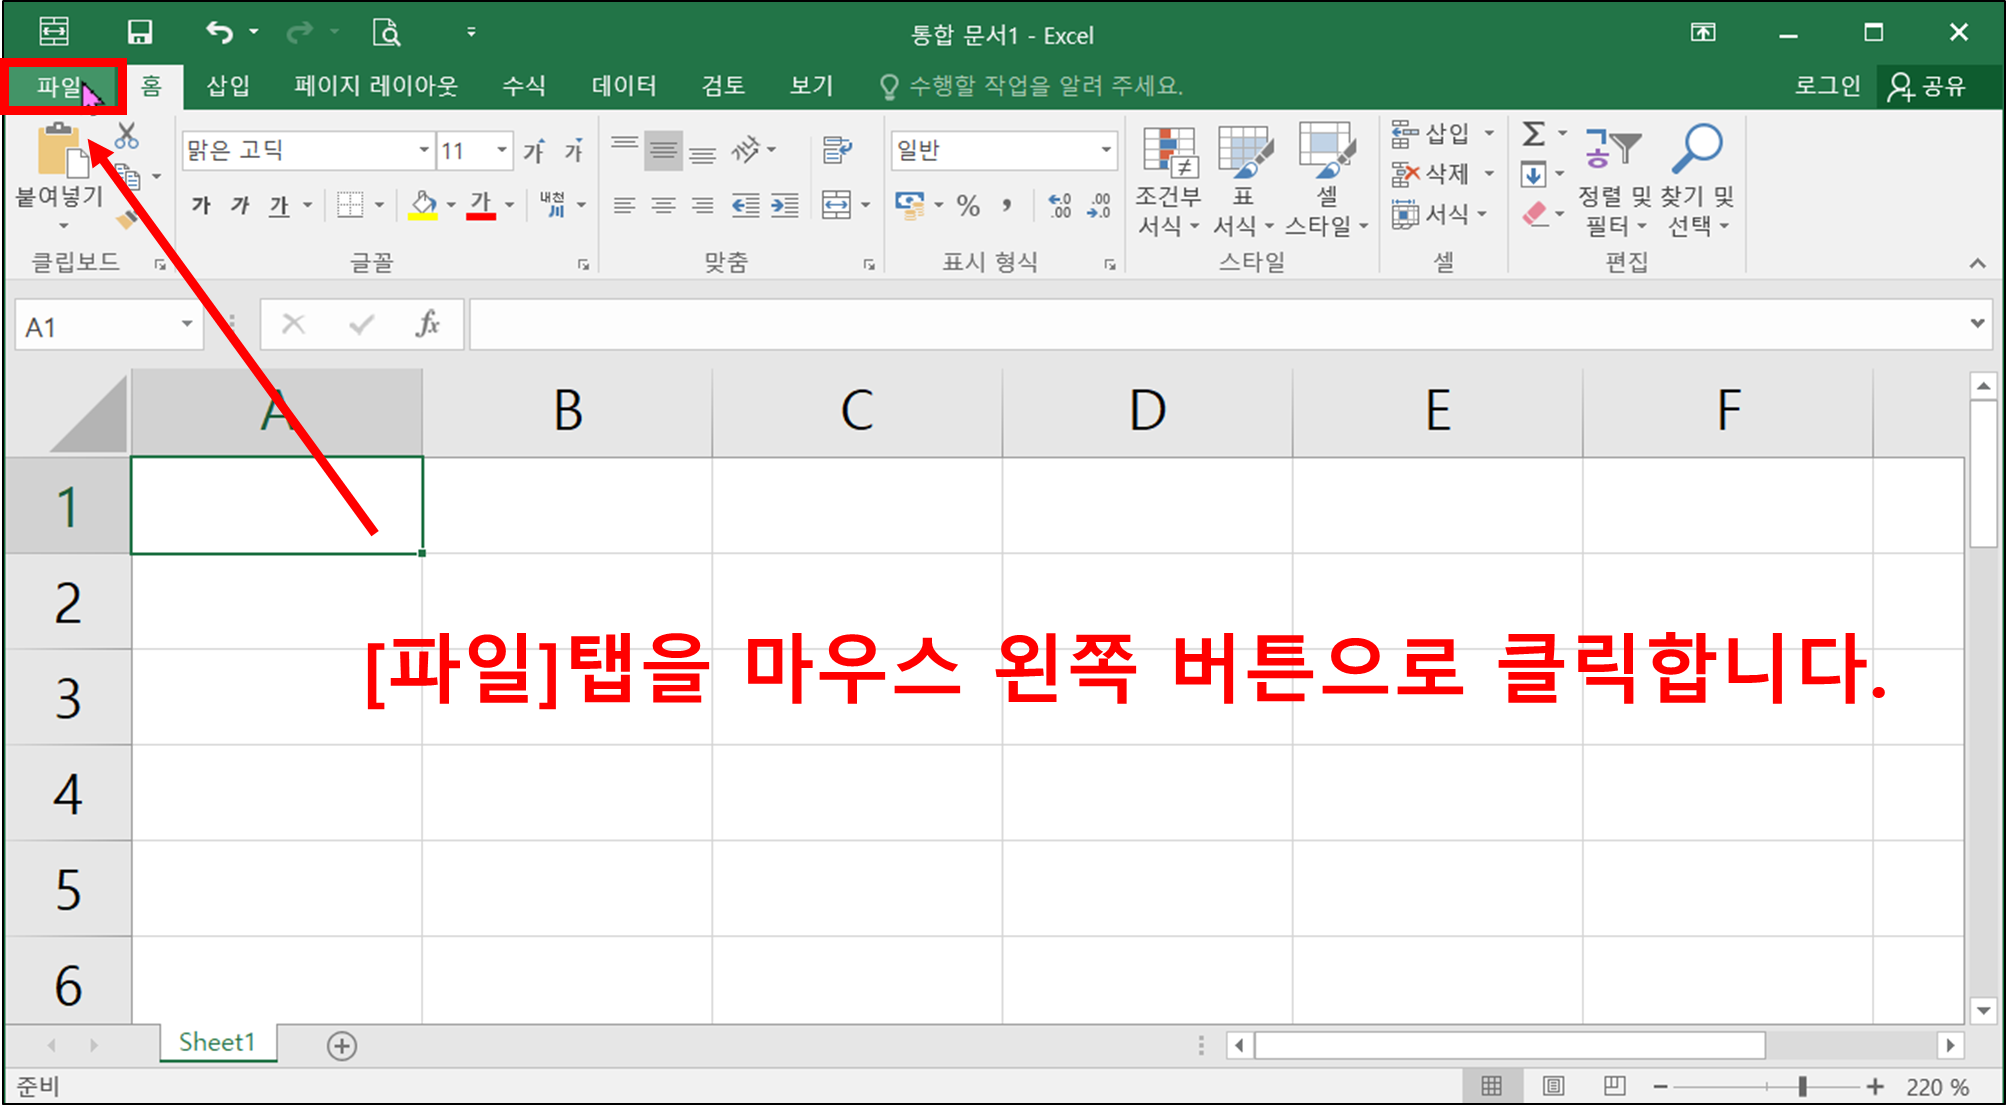The height and width of the screenshot is (1105, 2006).
Task: Switch to the 삽입 ribbon tab
Action: tap(228, 86)
